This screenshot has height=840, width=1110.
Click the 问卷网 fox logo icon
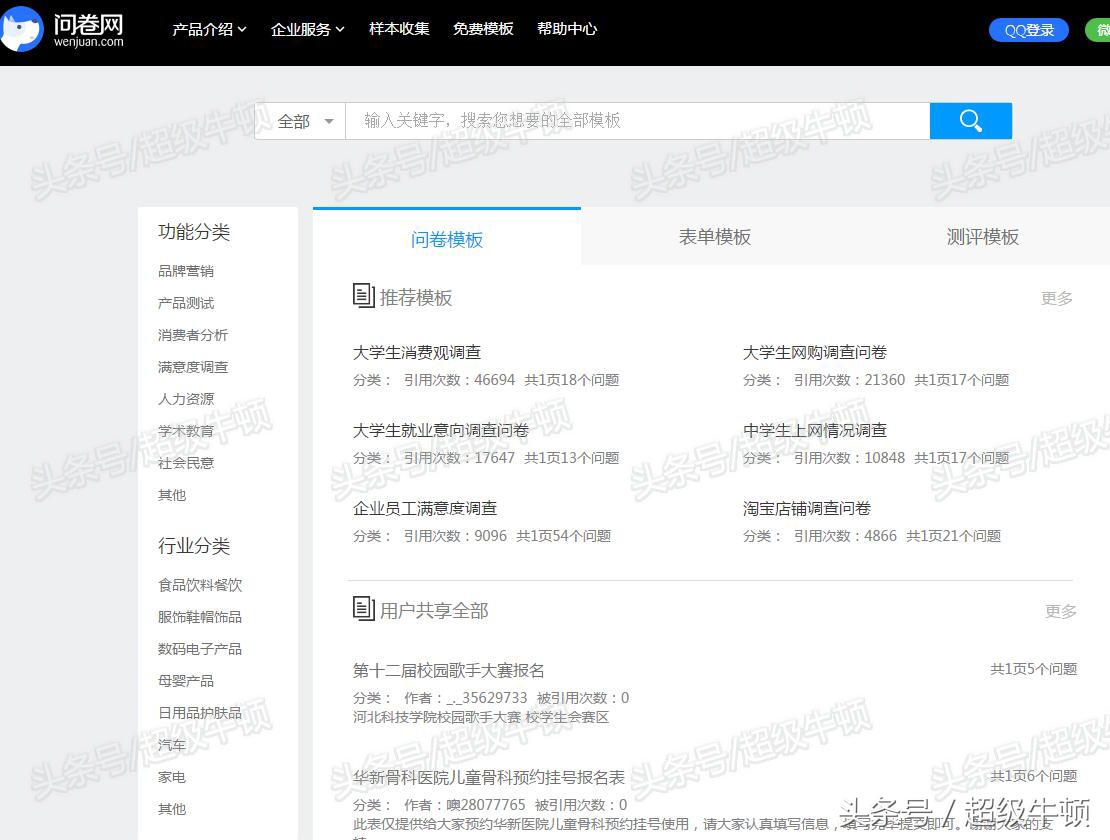[22, 29]
